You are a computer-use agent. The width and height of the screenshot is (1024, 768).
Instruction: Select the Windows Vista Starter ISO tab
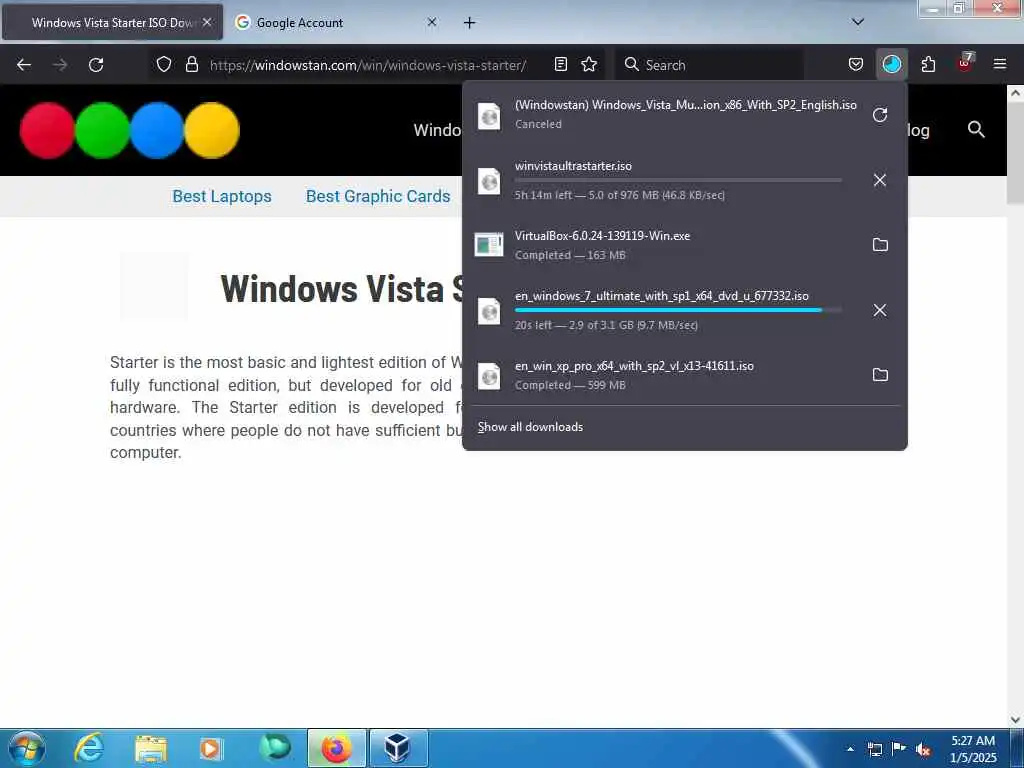click(x=112, y=23)
